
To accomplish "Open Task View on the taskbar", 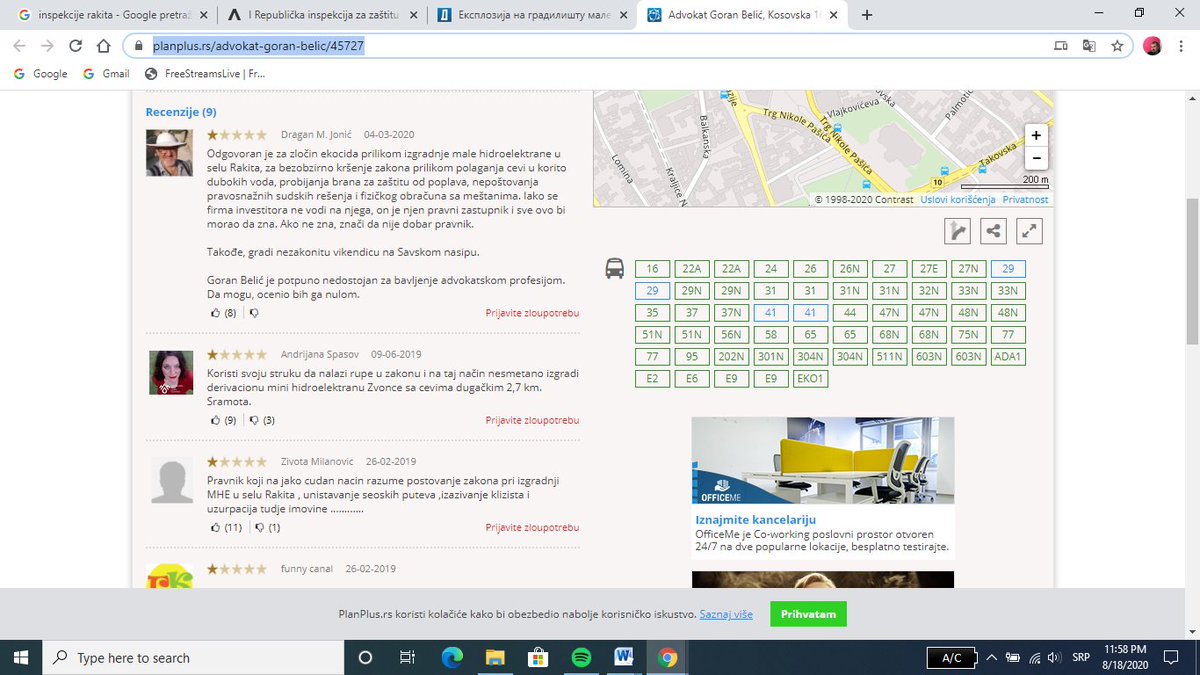I will [407, 657].
